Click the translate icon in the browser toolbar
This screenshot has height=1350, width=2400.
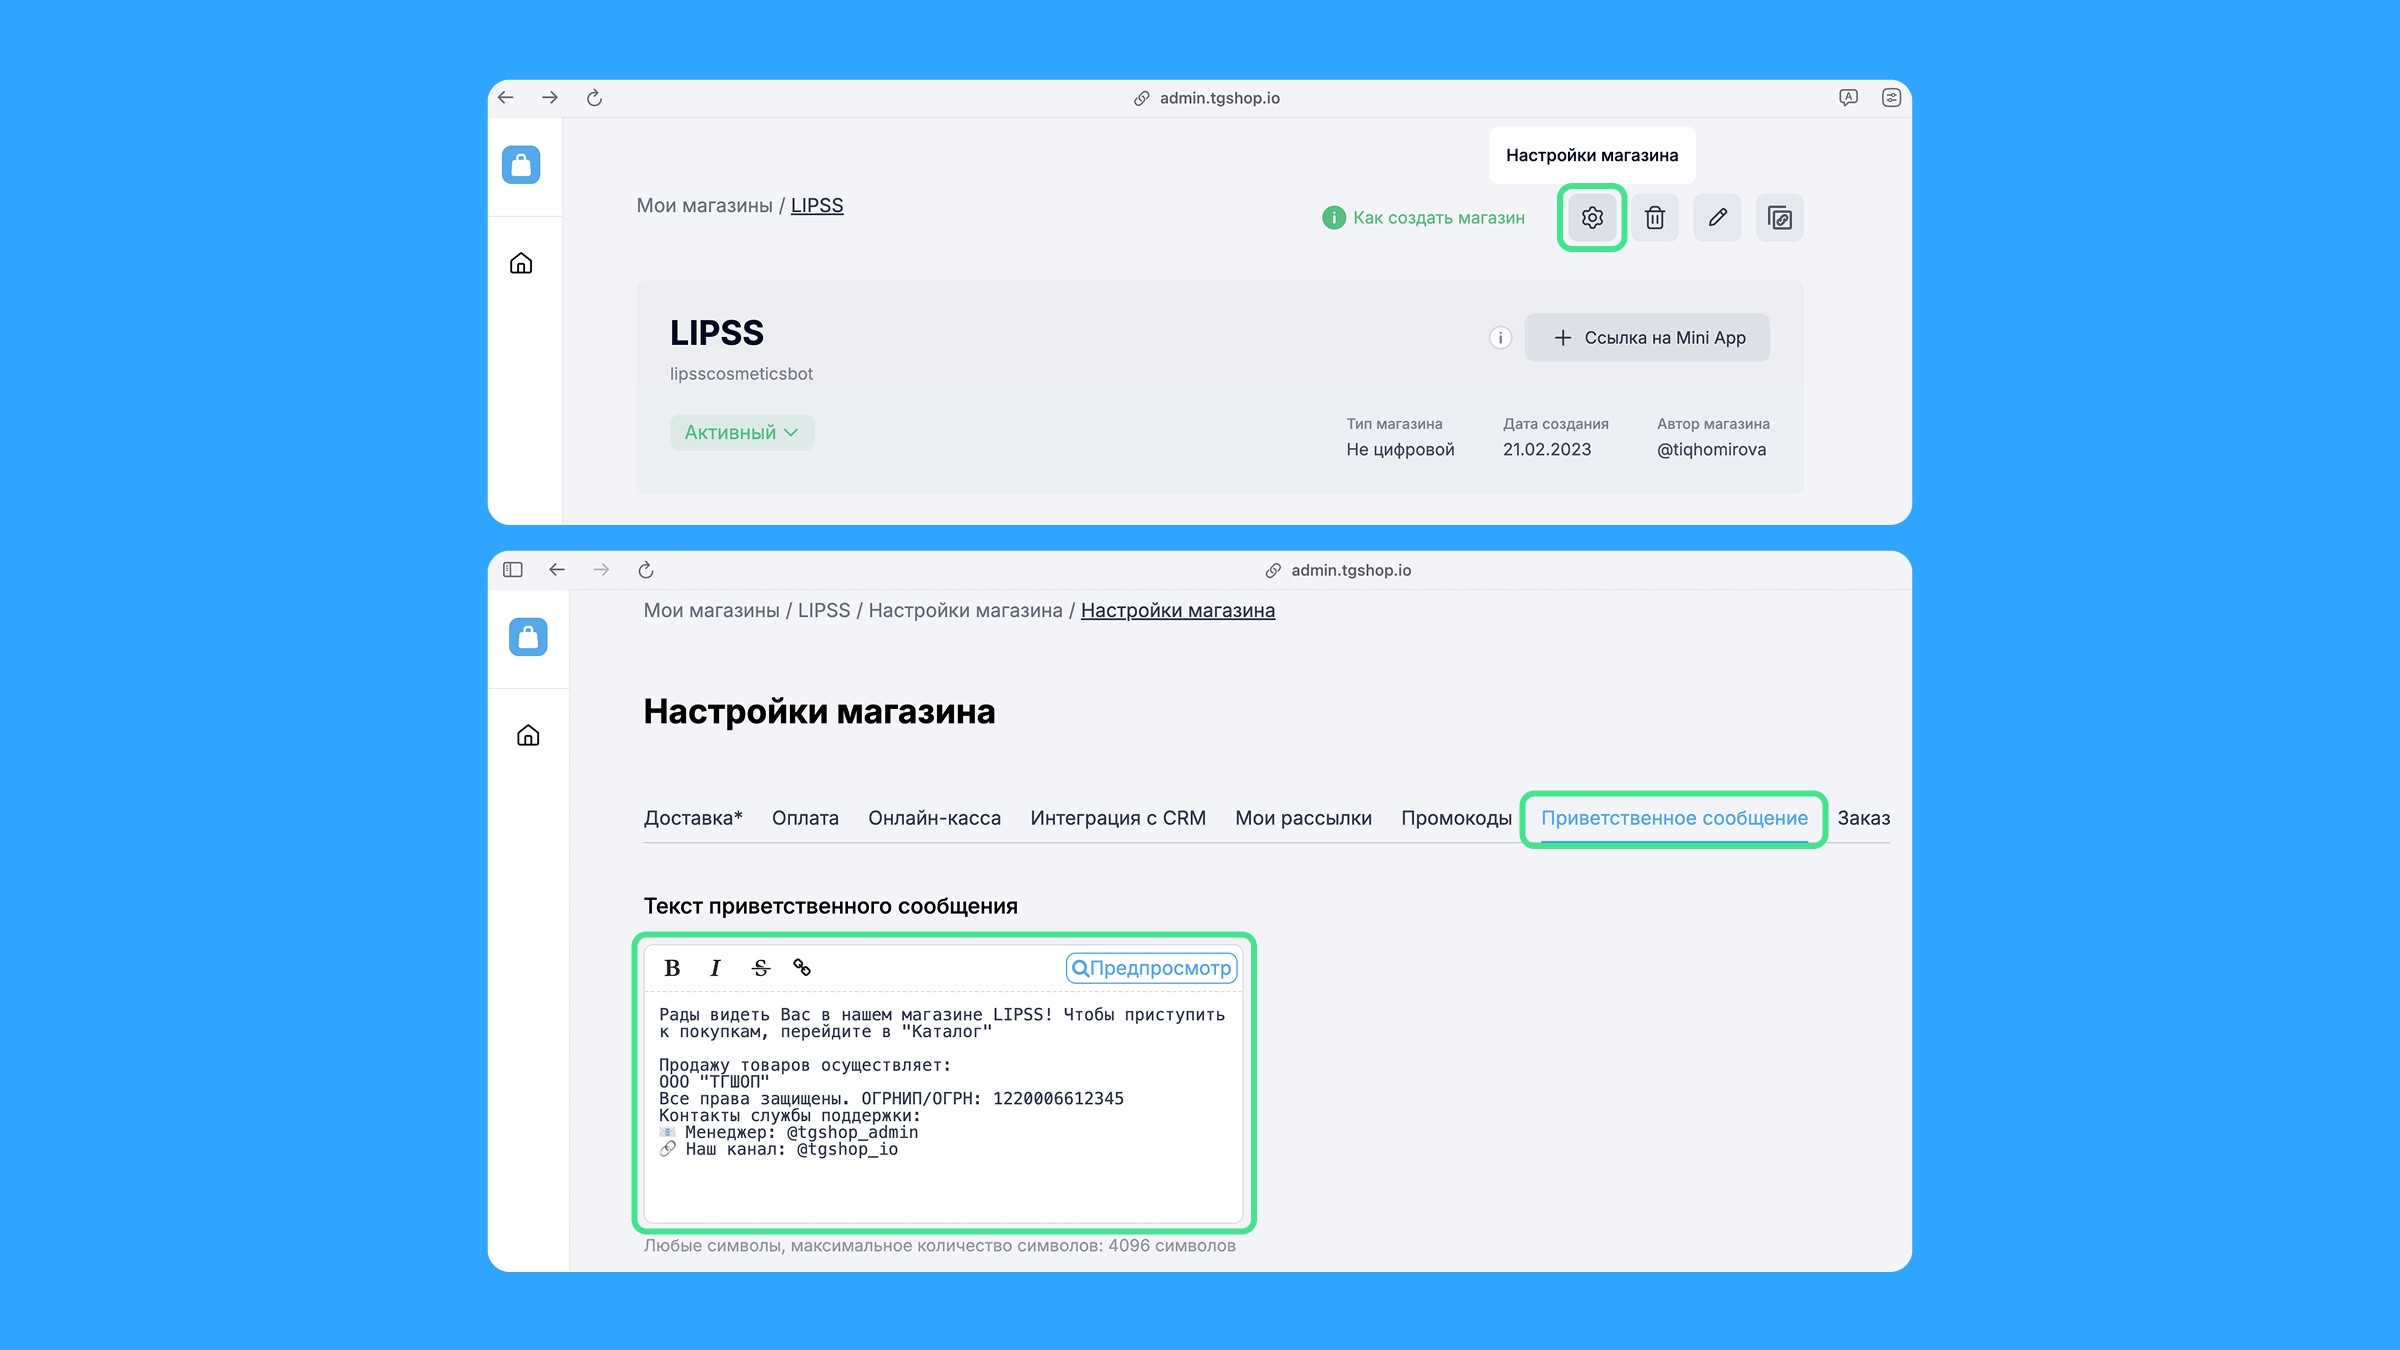click(1849, 97)
